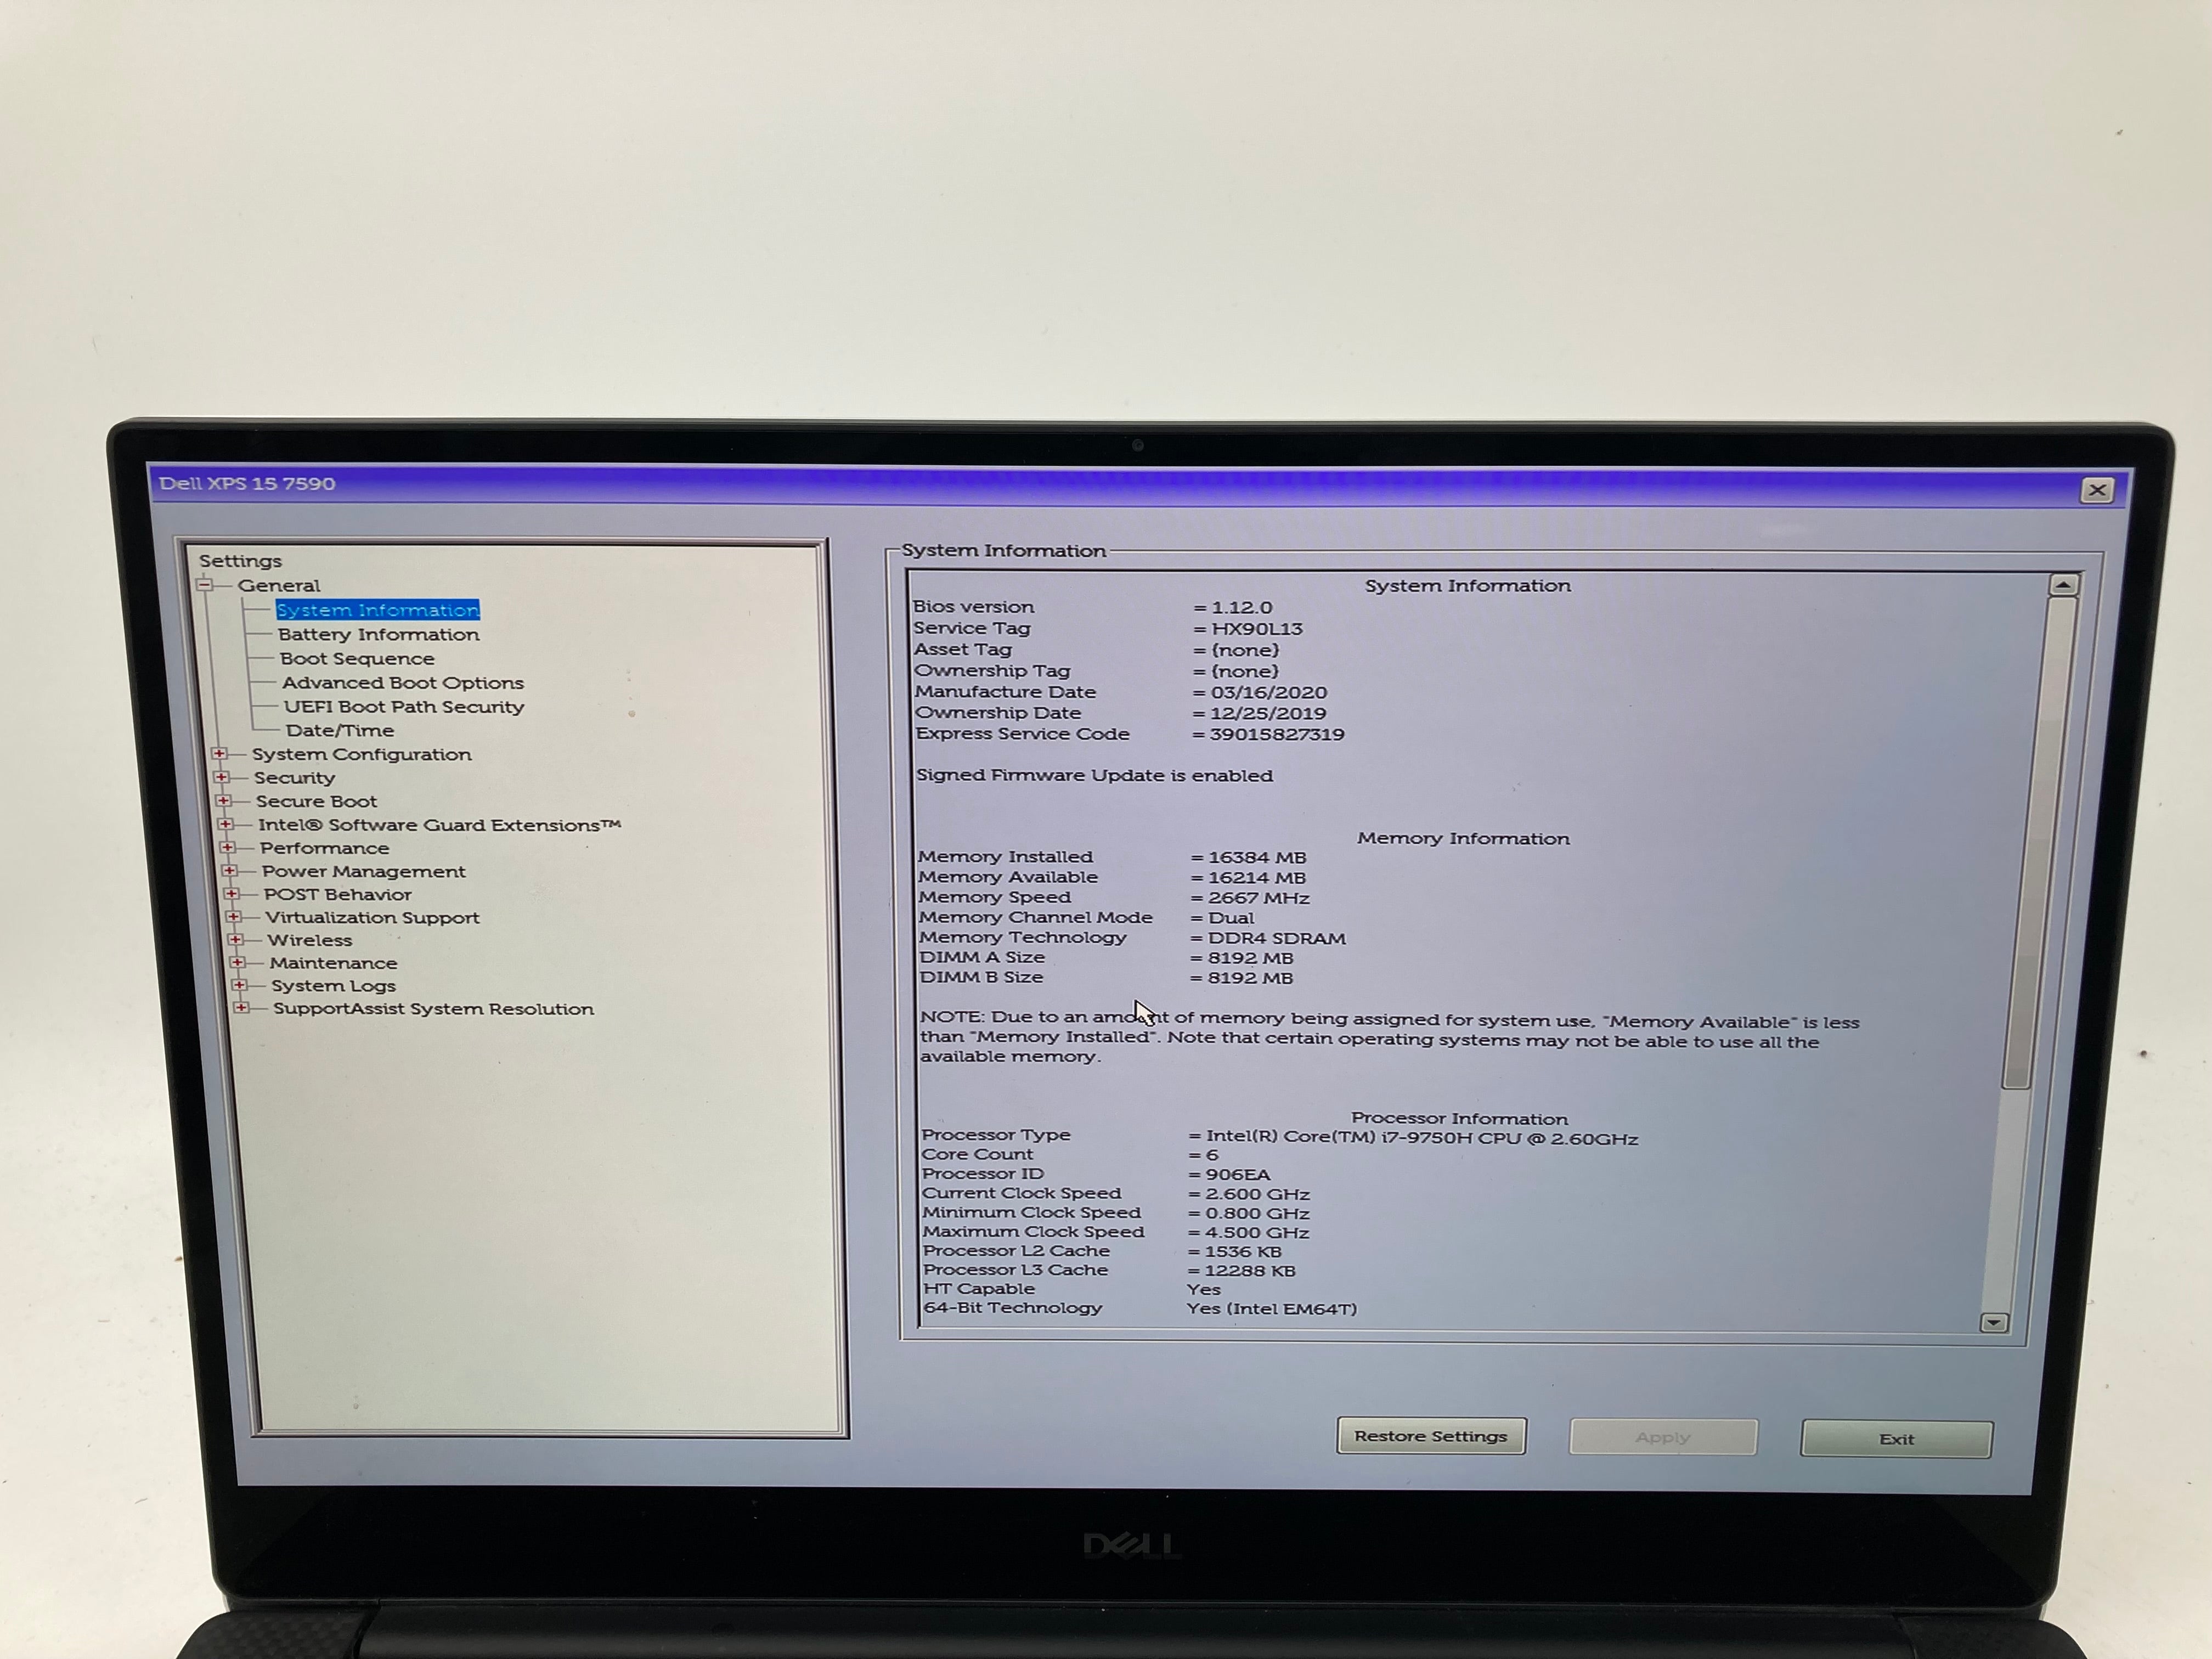
Task: Select the System Logs label
Action: 333,986
